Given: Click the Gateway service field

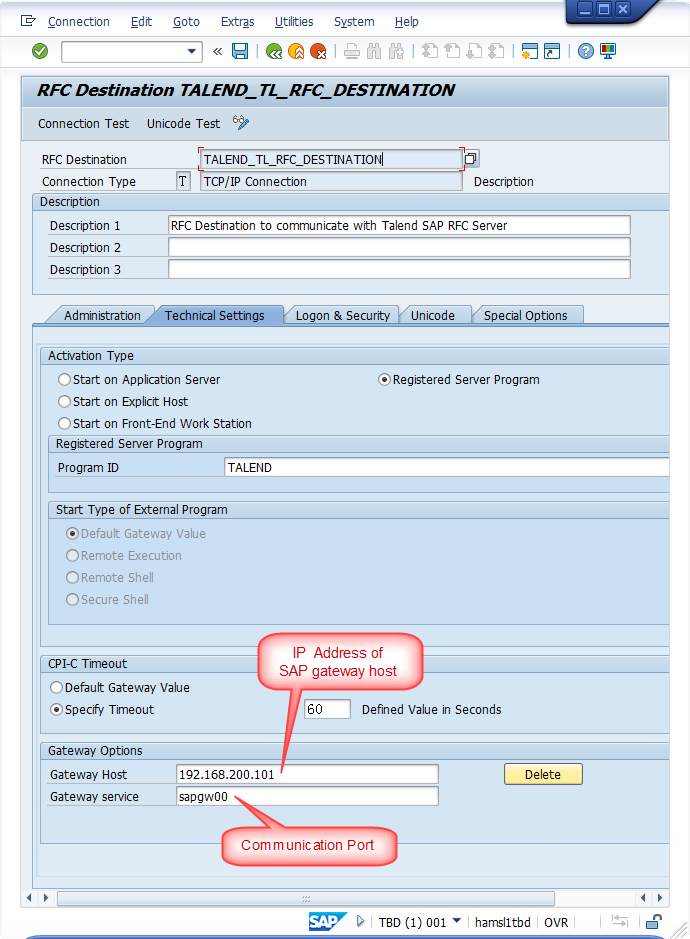Looking at the screenshot, I should (x=307, y=796).
